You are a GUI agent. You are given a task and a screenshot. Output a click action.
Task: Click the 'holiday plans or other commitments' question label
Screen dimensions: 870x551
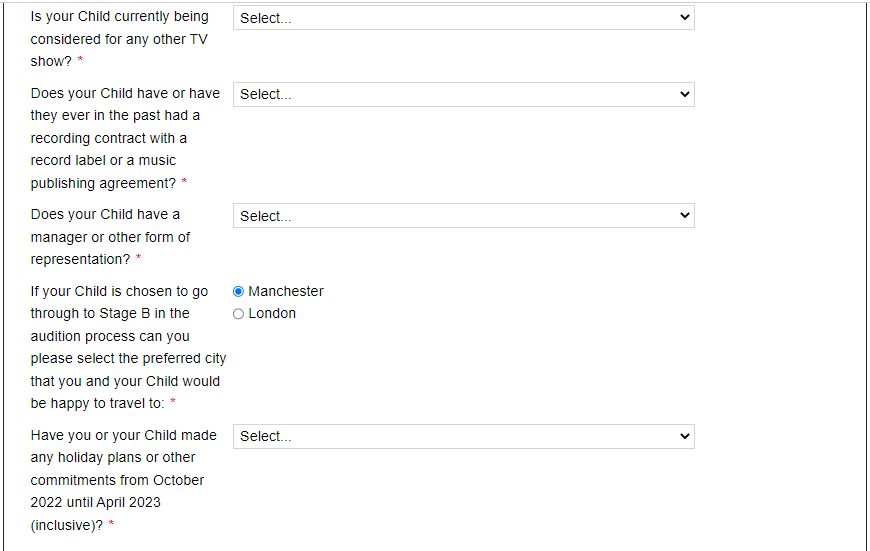coord(123,480)
